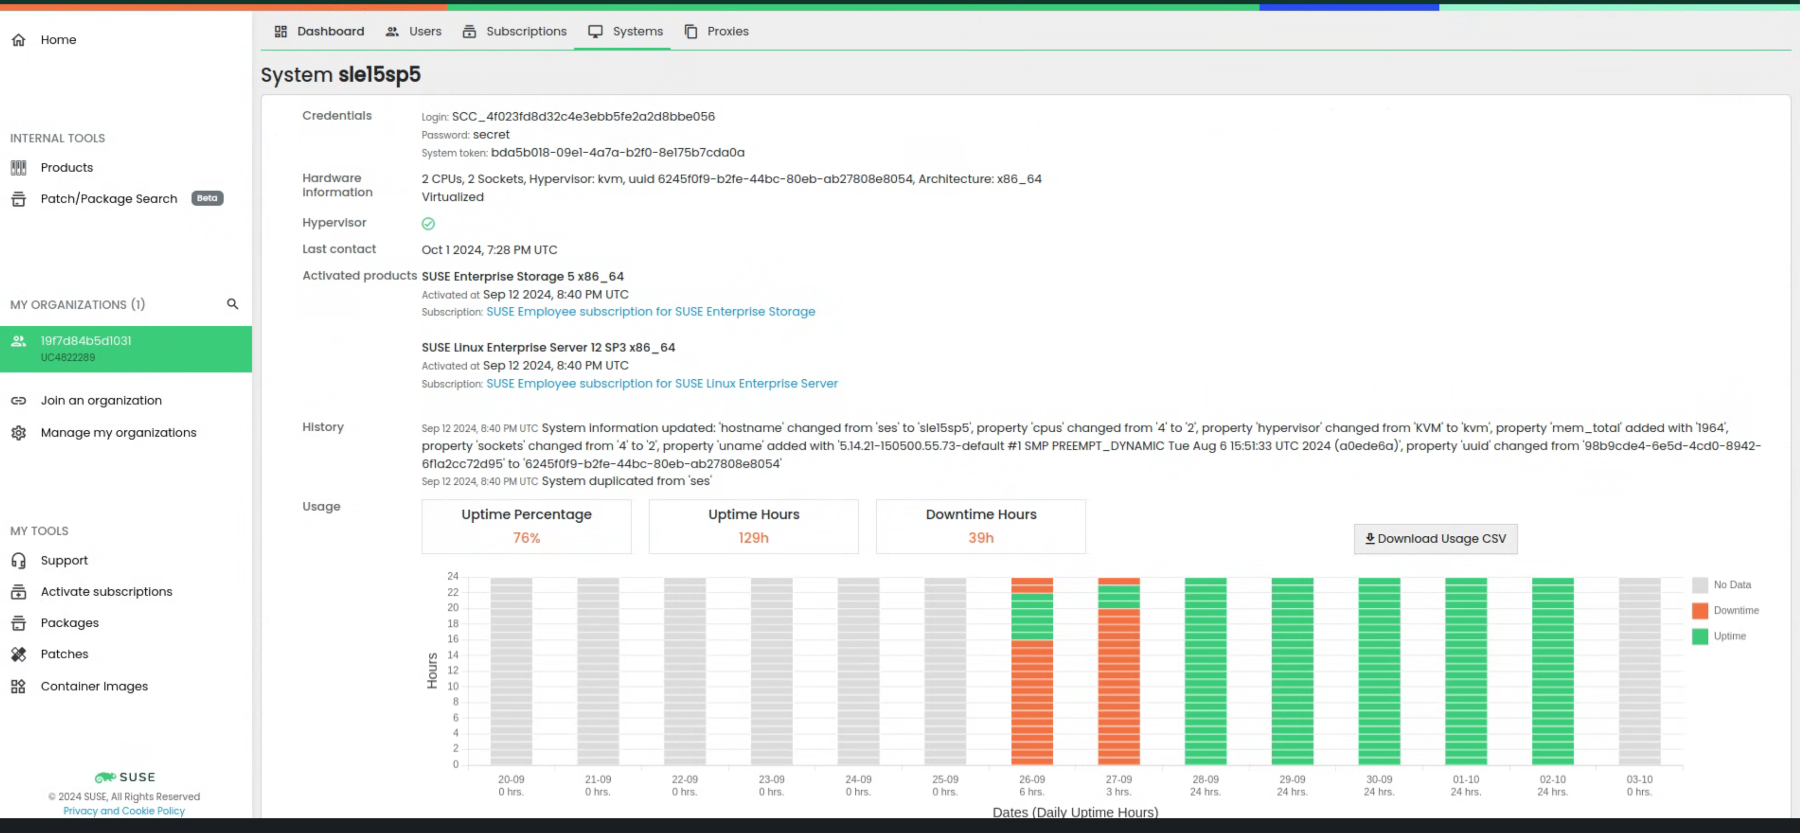Switch to the Dashboard tab
Viewport: 1800px width, 833px height.
(x=320, y=32)
